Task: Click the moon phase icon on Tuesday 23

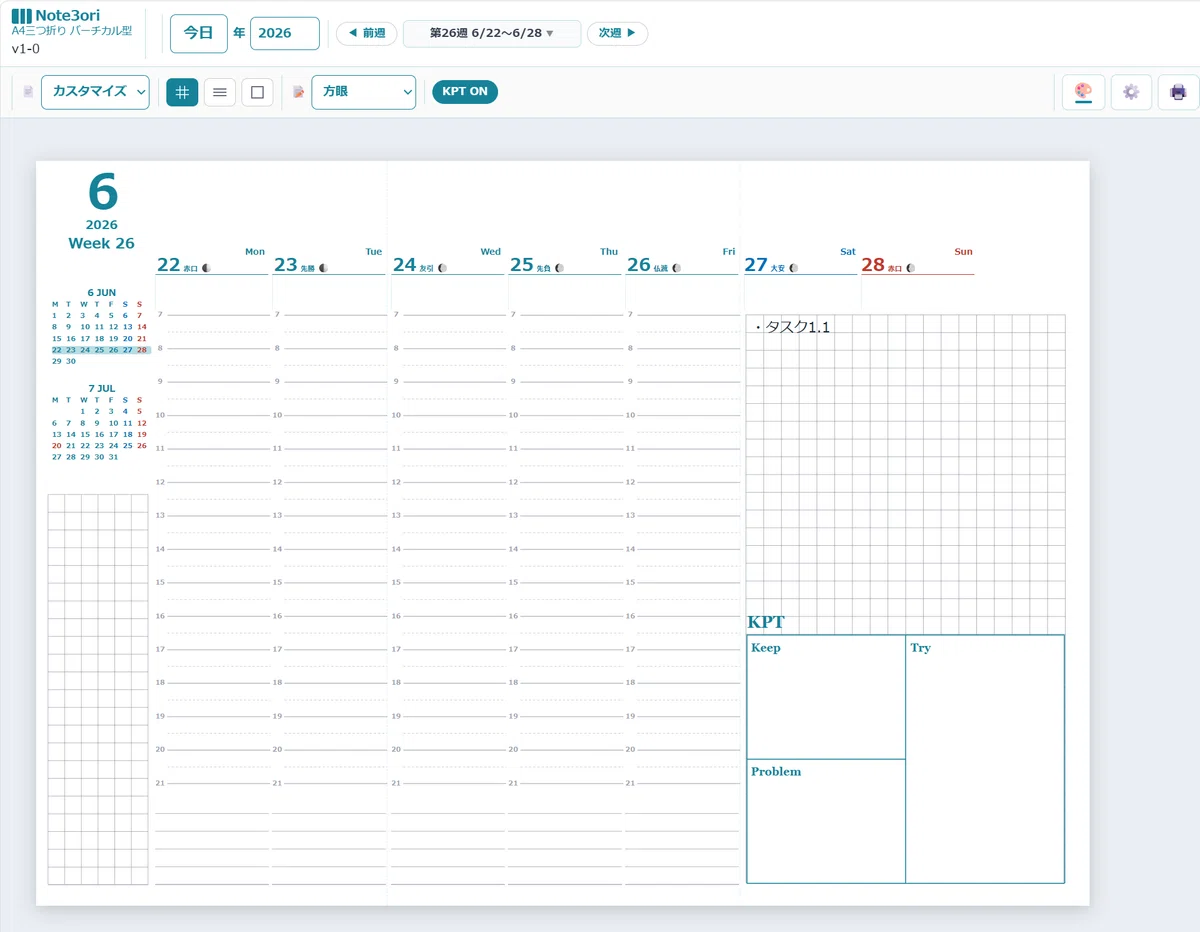Action: 323,268
